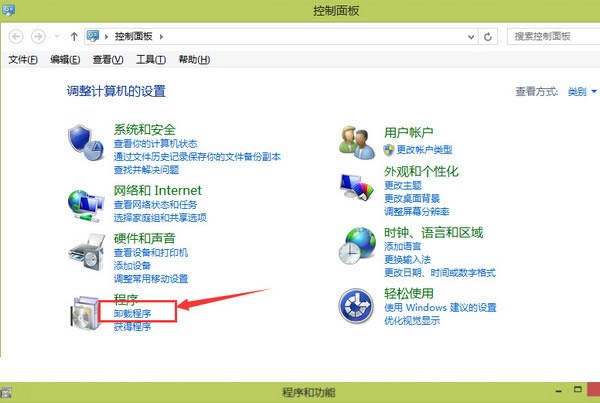This screenshot has height=403, width=600.
Task: Open the 外观和个性化 monitor icon
Action: [x=357, y=186]
